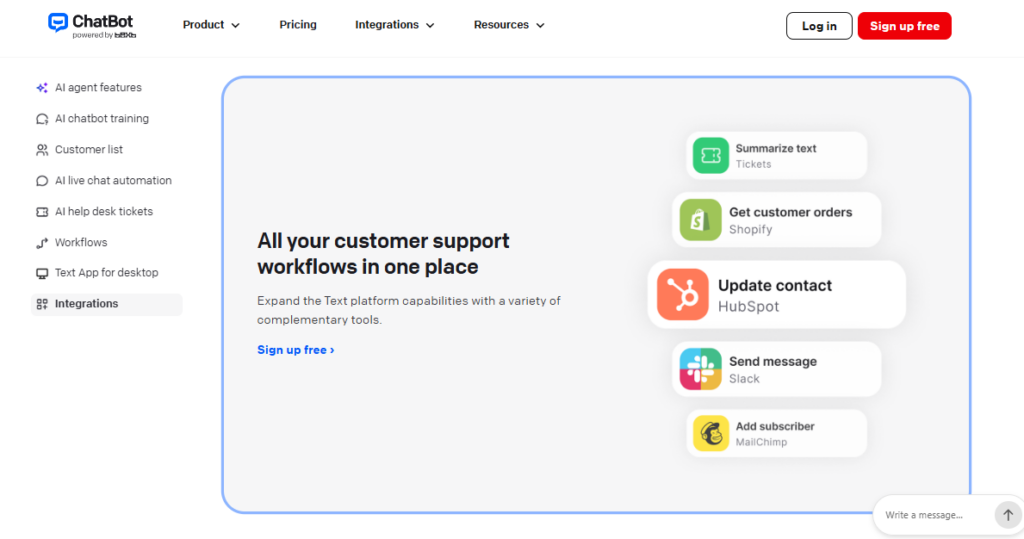This screenshot has height=539, width=1024.
Task: Select AI live chat automation item
Action: pos(113,181)
